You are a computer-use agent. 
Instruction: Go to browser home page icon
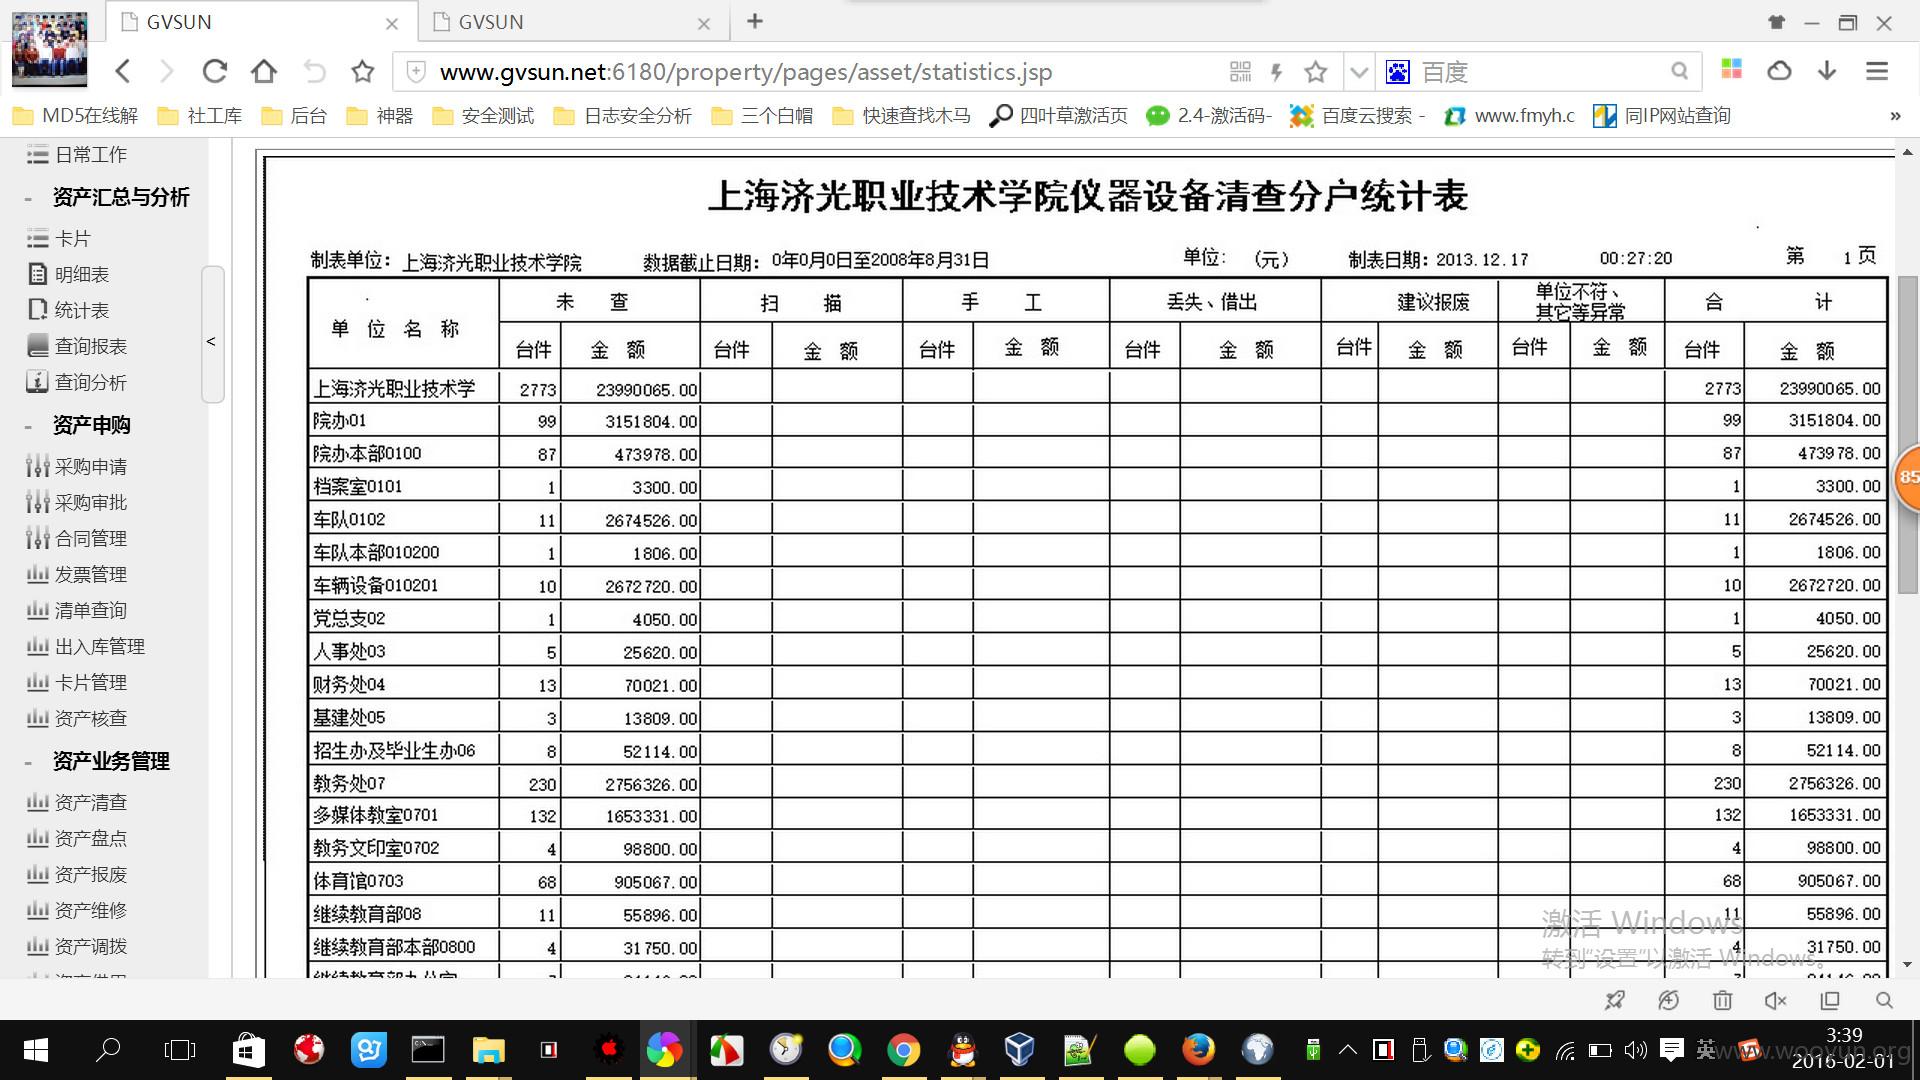264,71
